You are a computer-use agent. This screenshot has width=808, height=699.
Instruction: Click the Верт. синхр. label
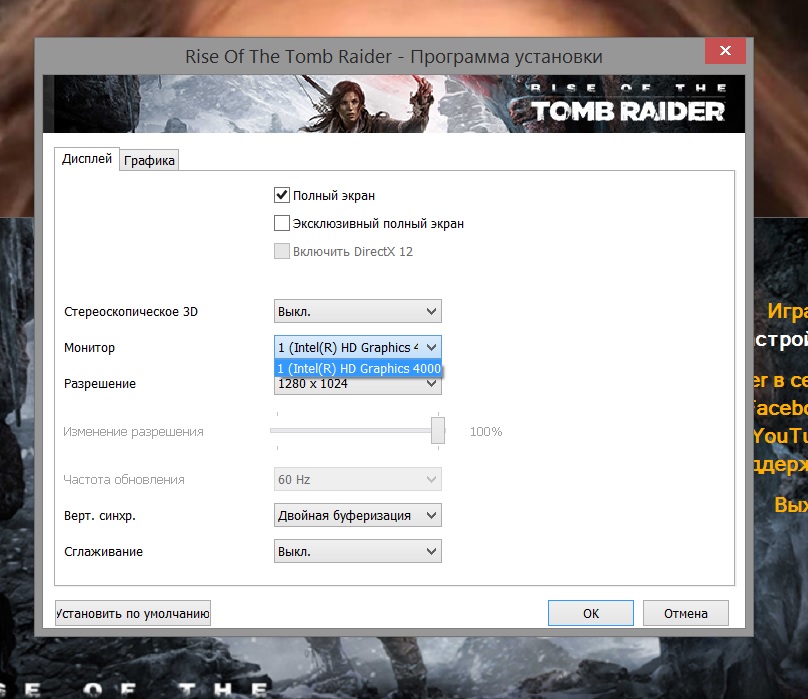point(99,516)
